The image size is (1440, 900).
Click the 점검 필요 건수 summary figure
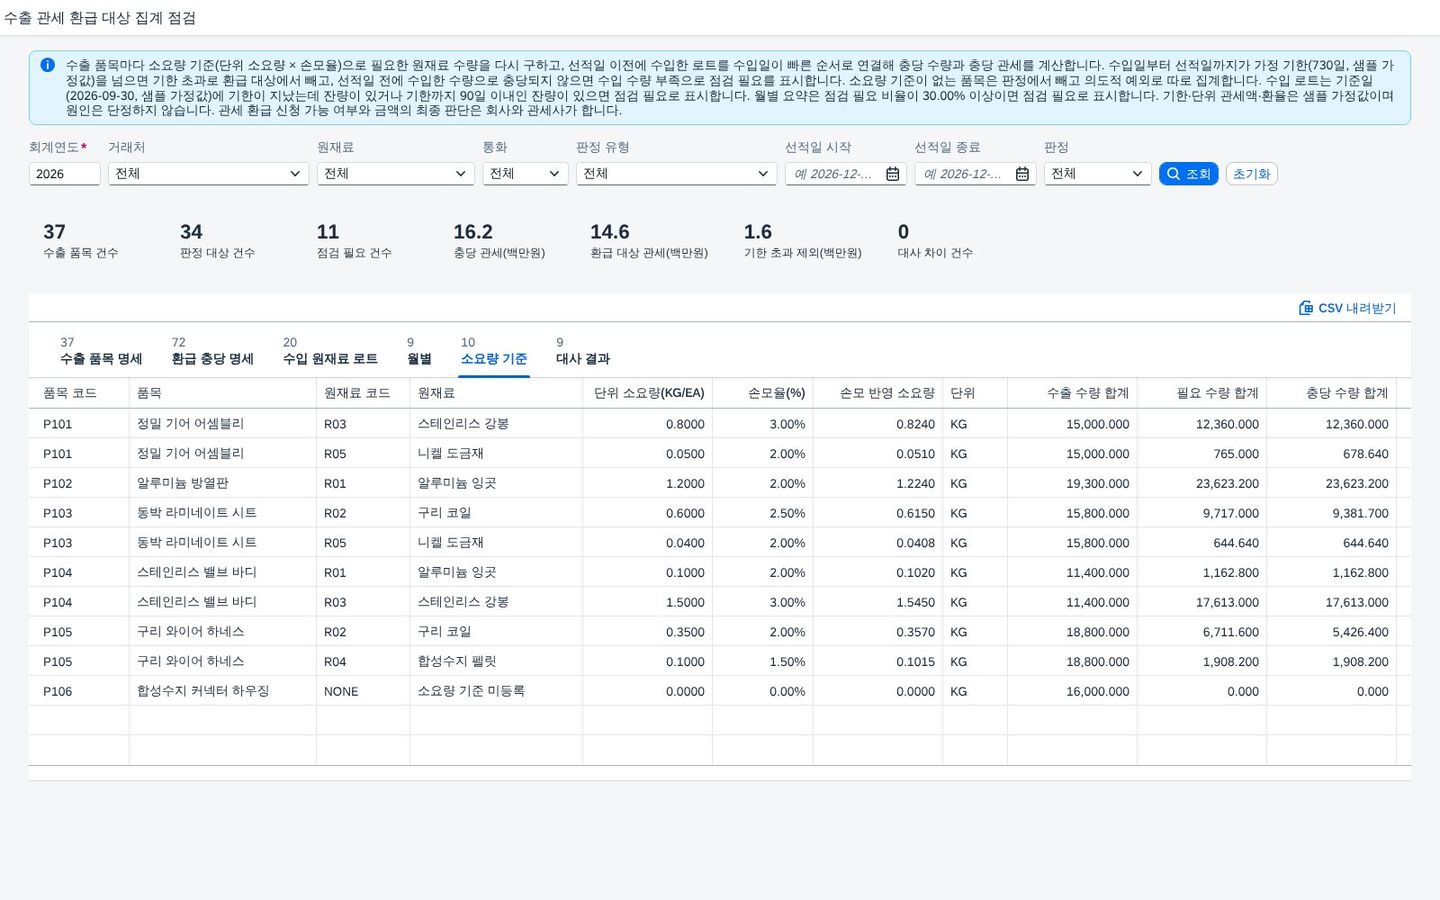point(354,241)
